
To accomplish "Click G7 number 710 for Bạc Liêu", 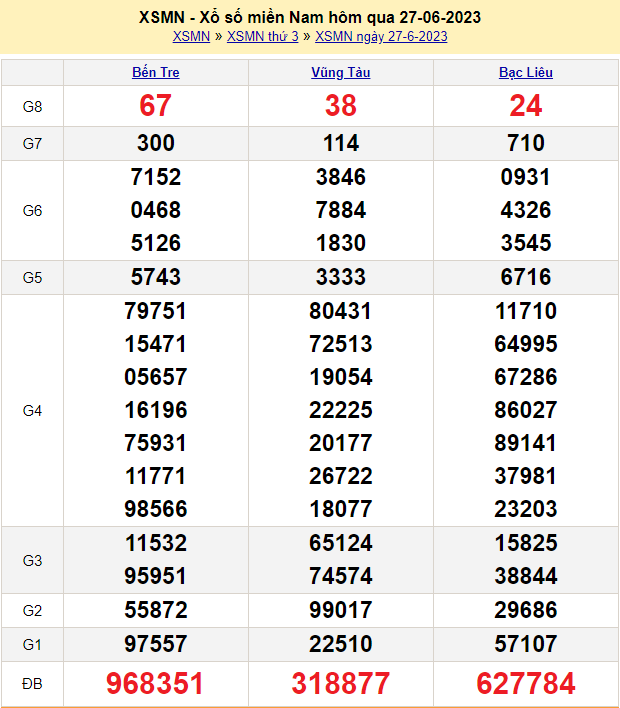I will (x=526, y=143).
